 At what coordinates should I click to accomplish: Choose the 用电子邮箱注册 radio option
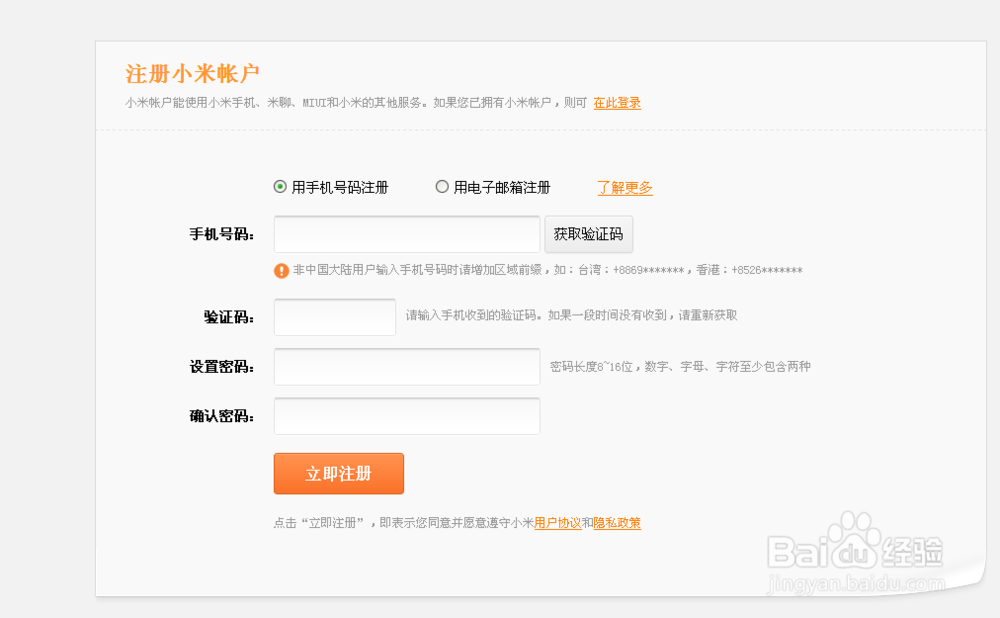[442, 187]
